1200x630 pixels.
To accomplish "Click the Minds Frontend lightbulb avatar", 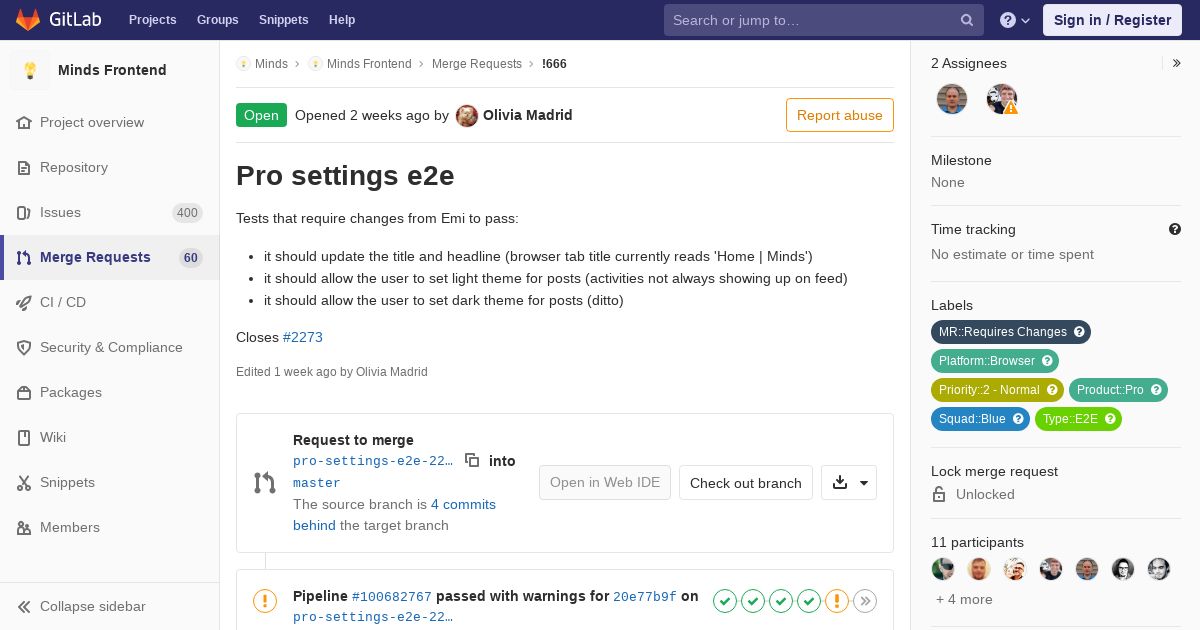I will [30, 70].
